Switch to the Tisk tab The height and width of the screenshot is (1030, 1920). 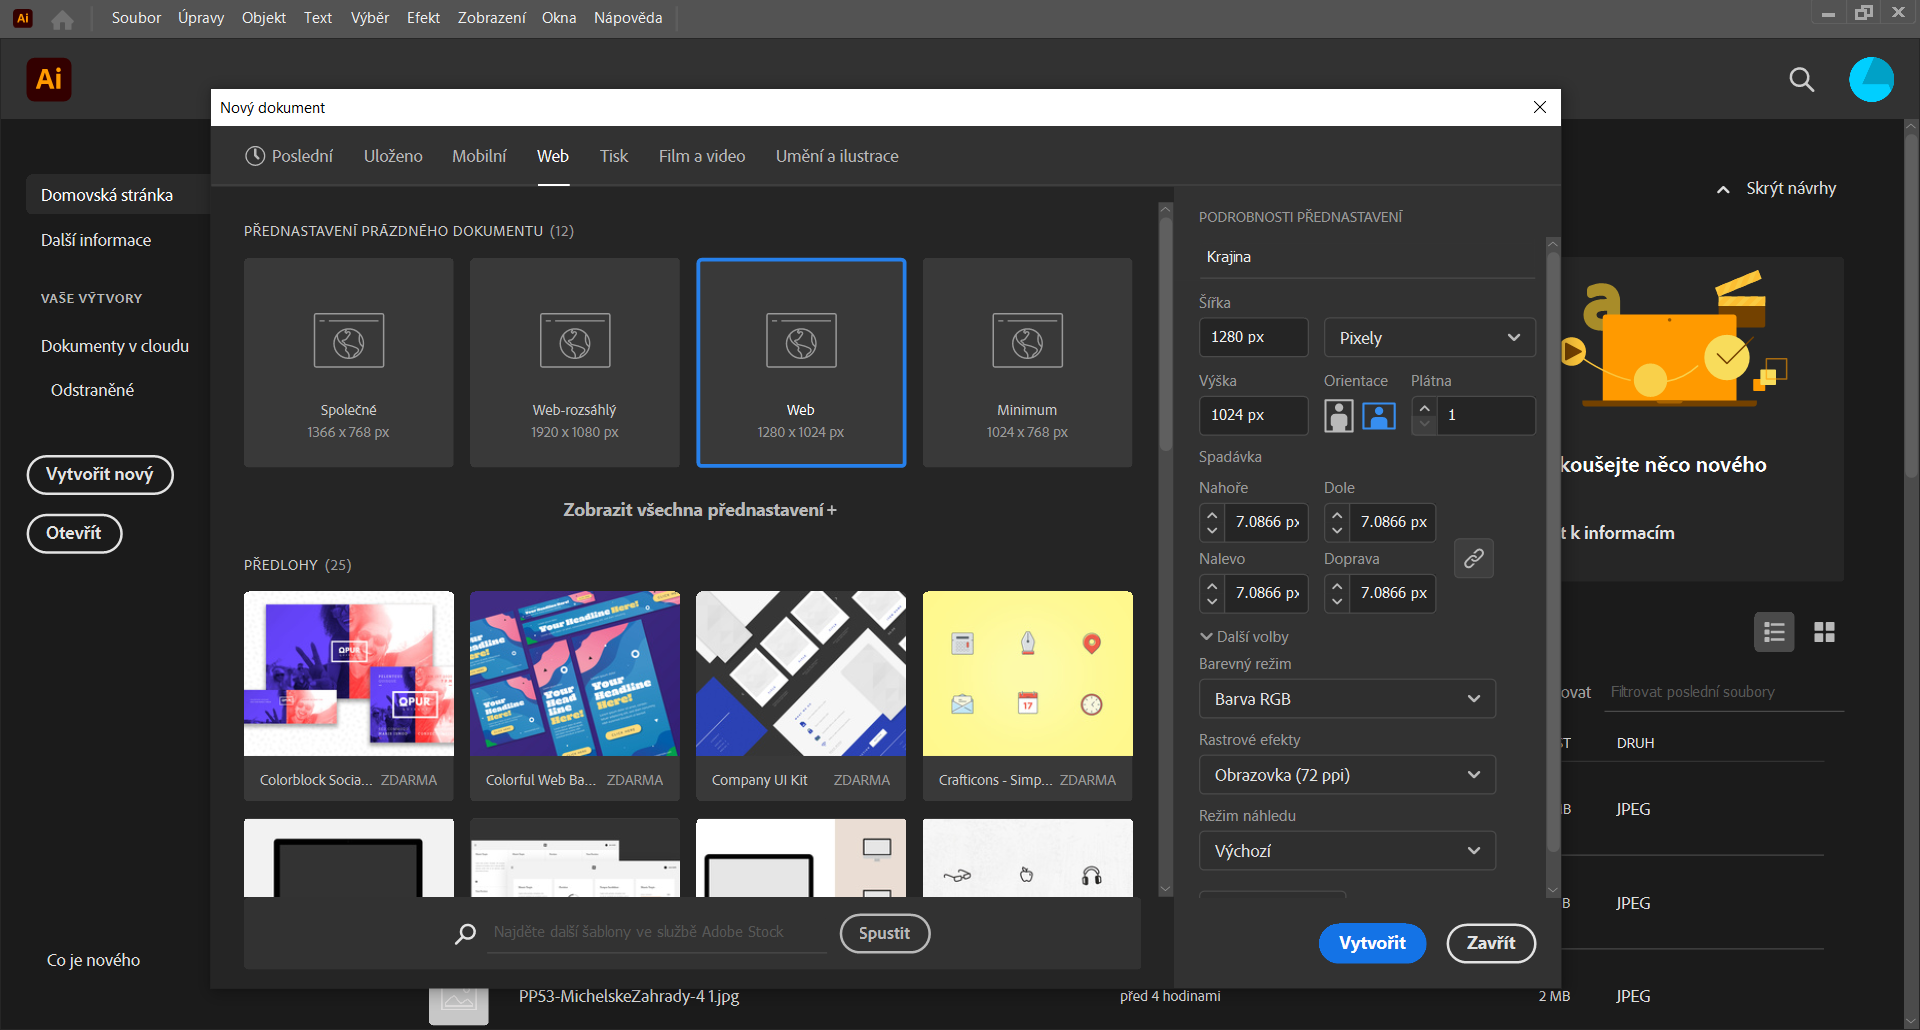(x=613, y=156)
